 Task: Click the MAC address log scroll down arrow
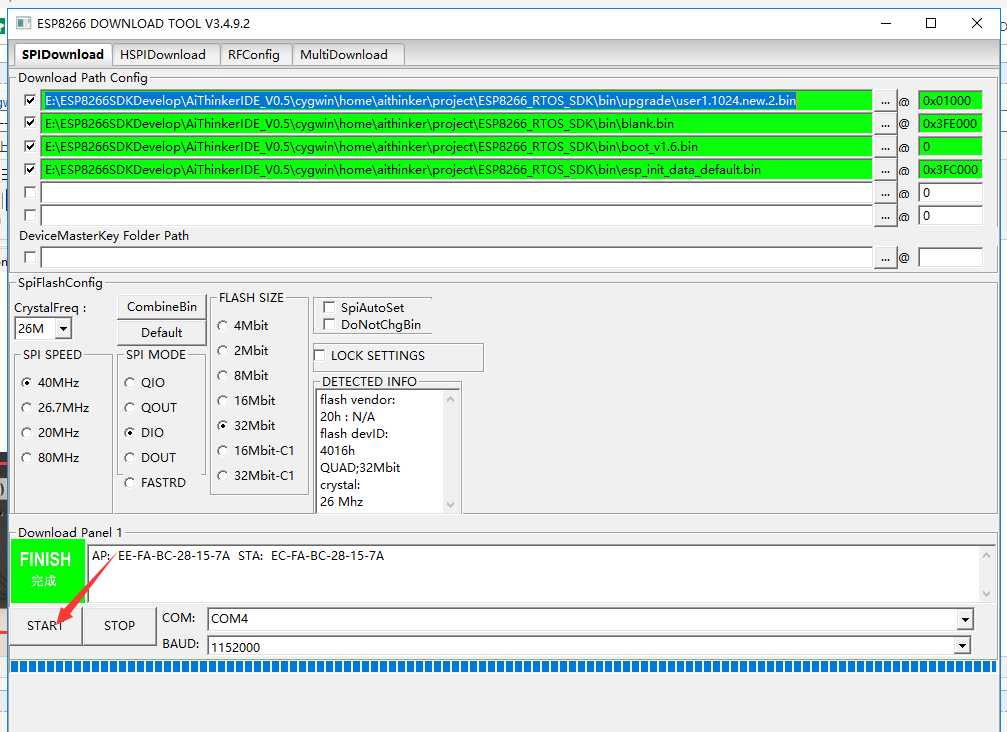986,594
